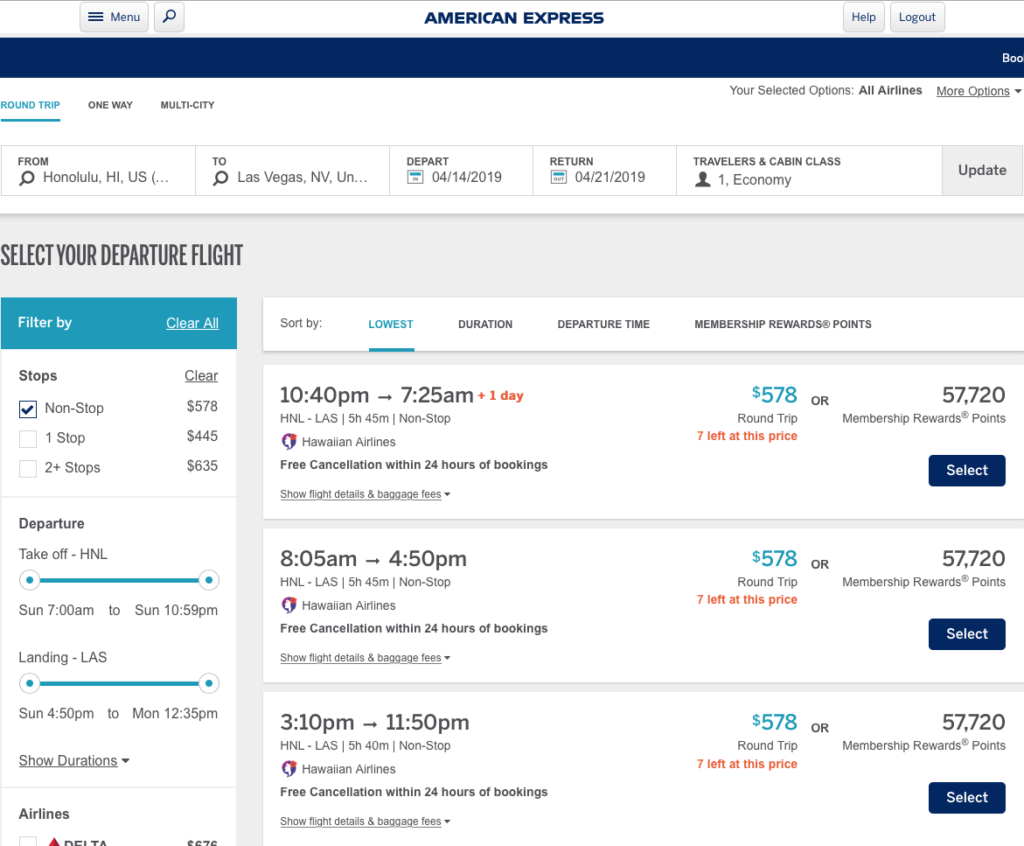Click the Landing LAS left slider handle
Screen dimensions: 1024x846
pos(29,683)
